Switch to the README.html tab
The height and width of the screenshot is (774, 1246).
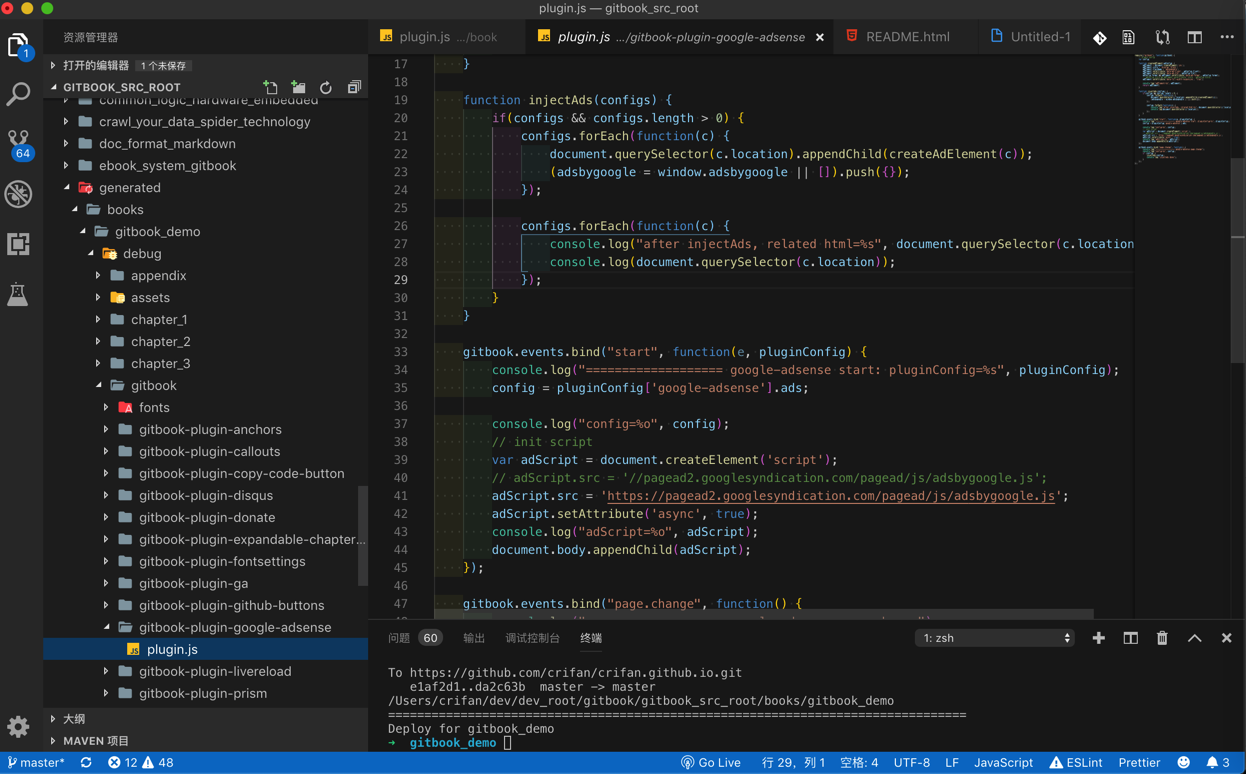(907, 37)
